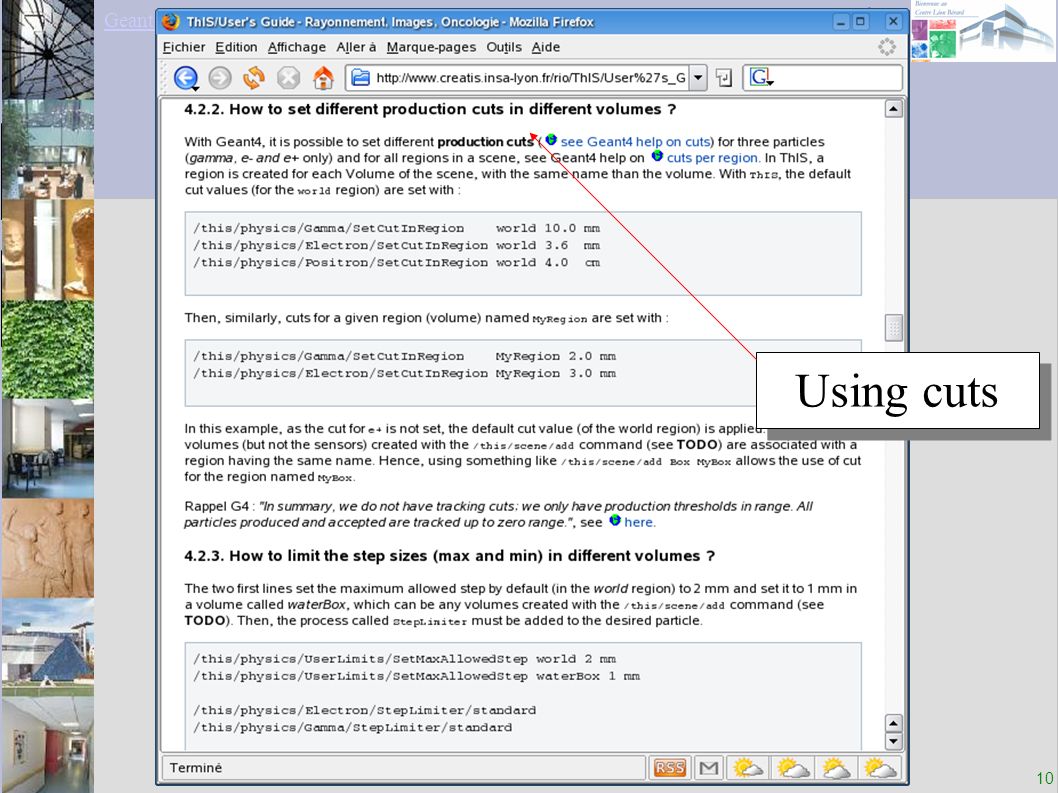Click the line '/this/physics/Positron/SetCutInRegion world 4.0 cm'
The width and height of the screenshot is (1058, 793).
coord(397,263)
